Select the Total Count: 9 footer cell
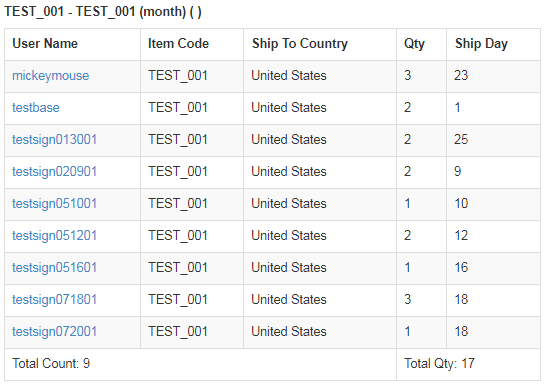The width and height of the screenshot is (545, 384). (x=201, y=364)
